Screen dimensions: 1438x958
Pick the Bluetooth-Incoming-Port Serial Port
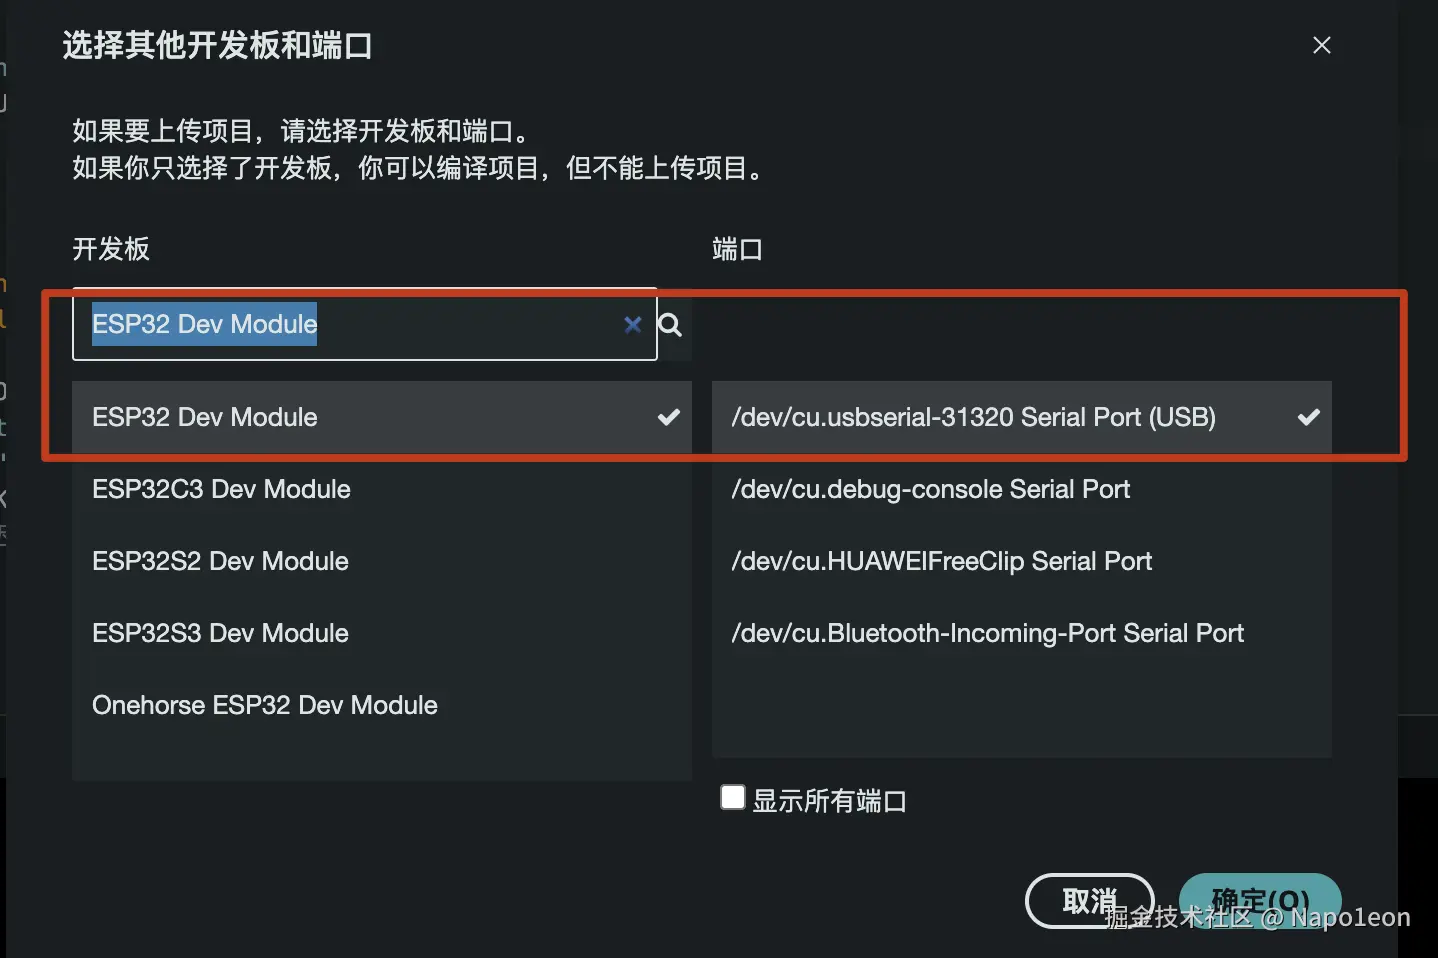pyautogui.click(x=987, y=633)
